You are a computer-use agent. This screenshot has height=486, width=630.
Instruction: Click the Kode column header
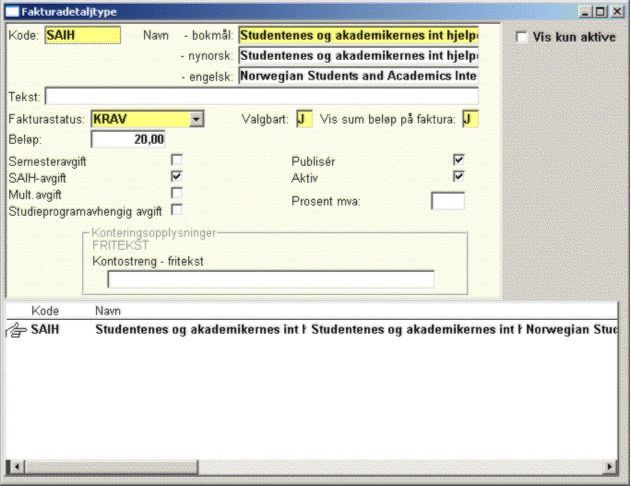tap(45, 311)
